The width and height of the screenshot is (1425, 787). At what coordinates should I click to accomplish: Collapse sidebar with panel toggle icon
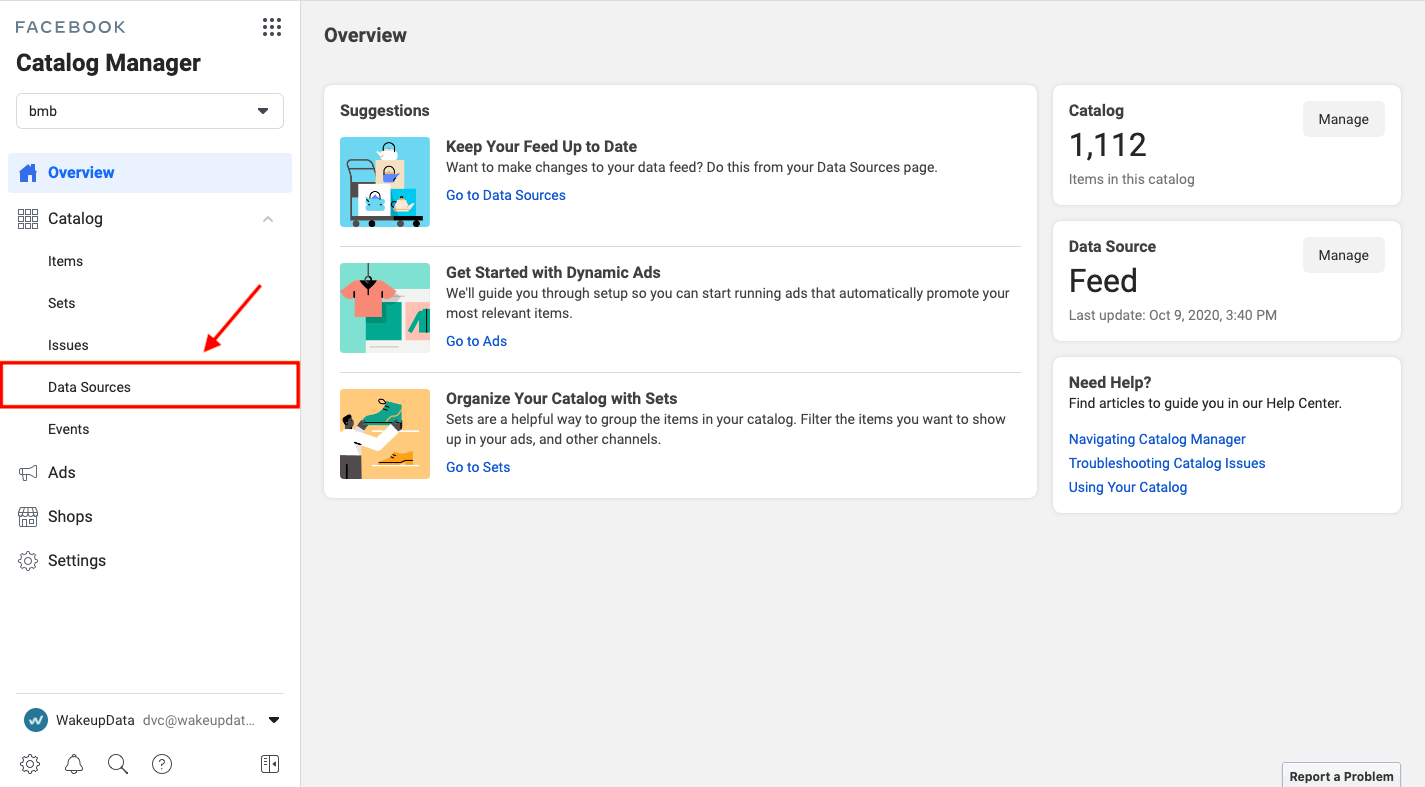tap(270, 764)
